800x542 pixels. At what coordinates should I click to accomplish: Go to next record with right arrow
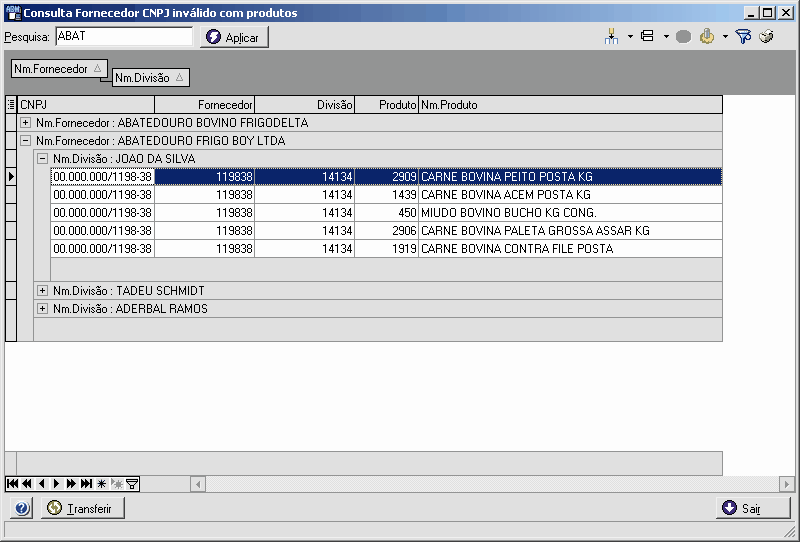[57, 483]
